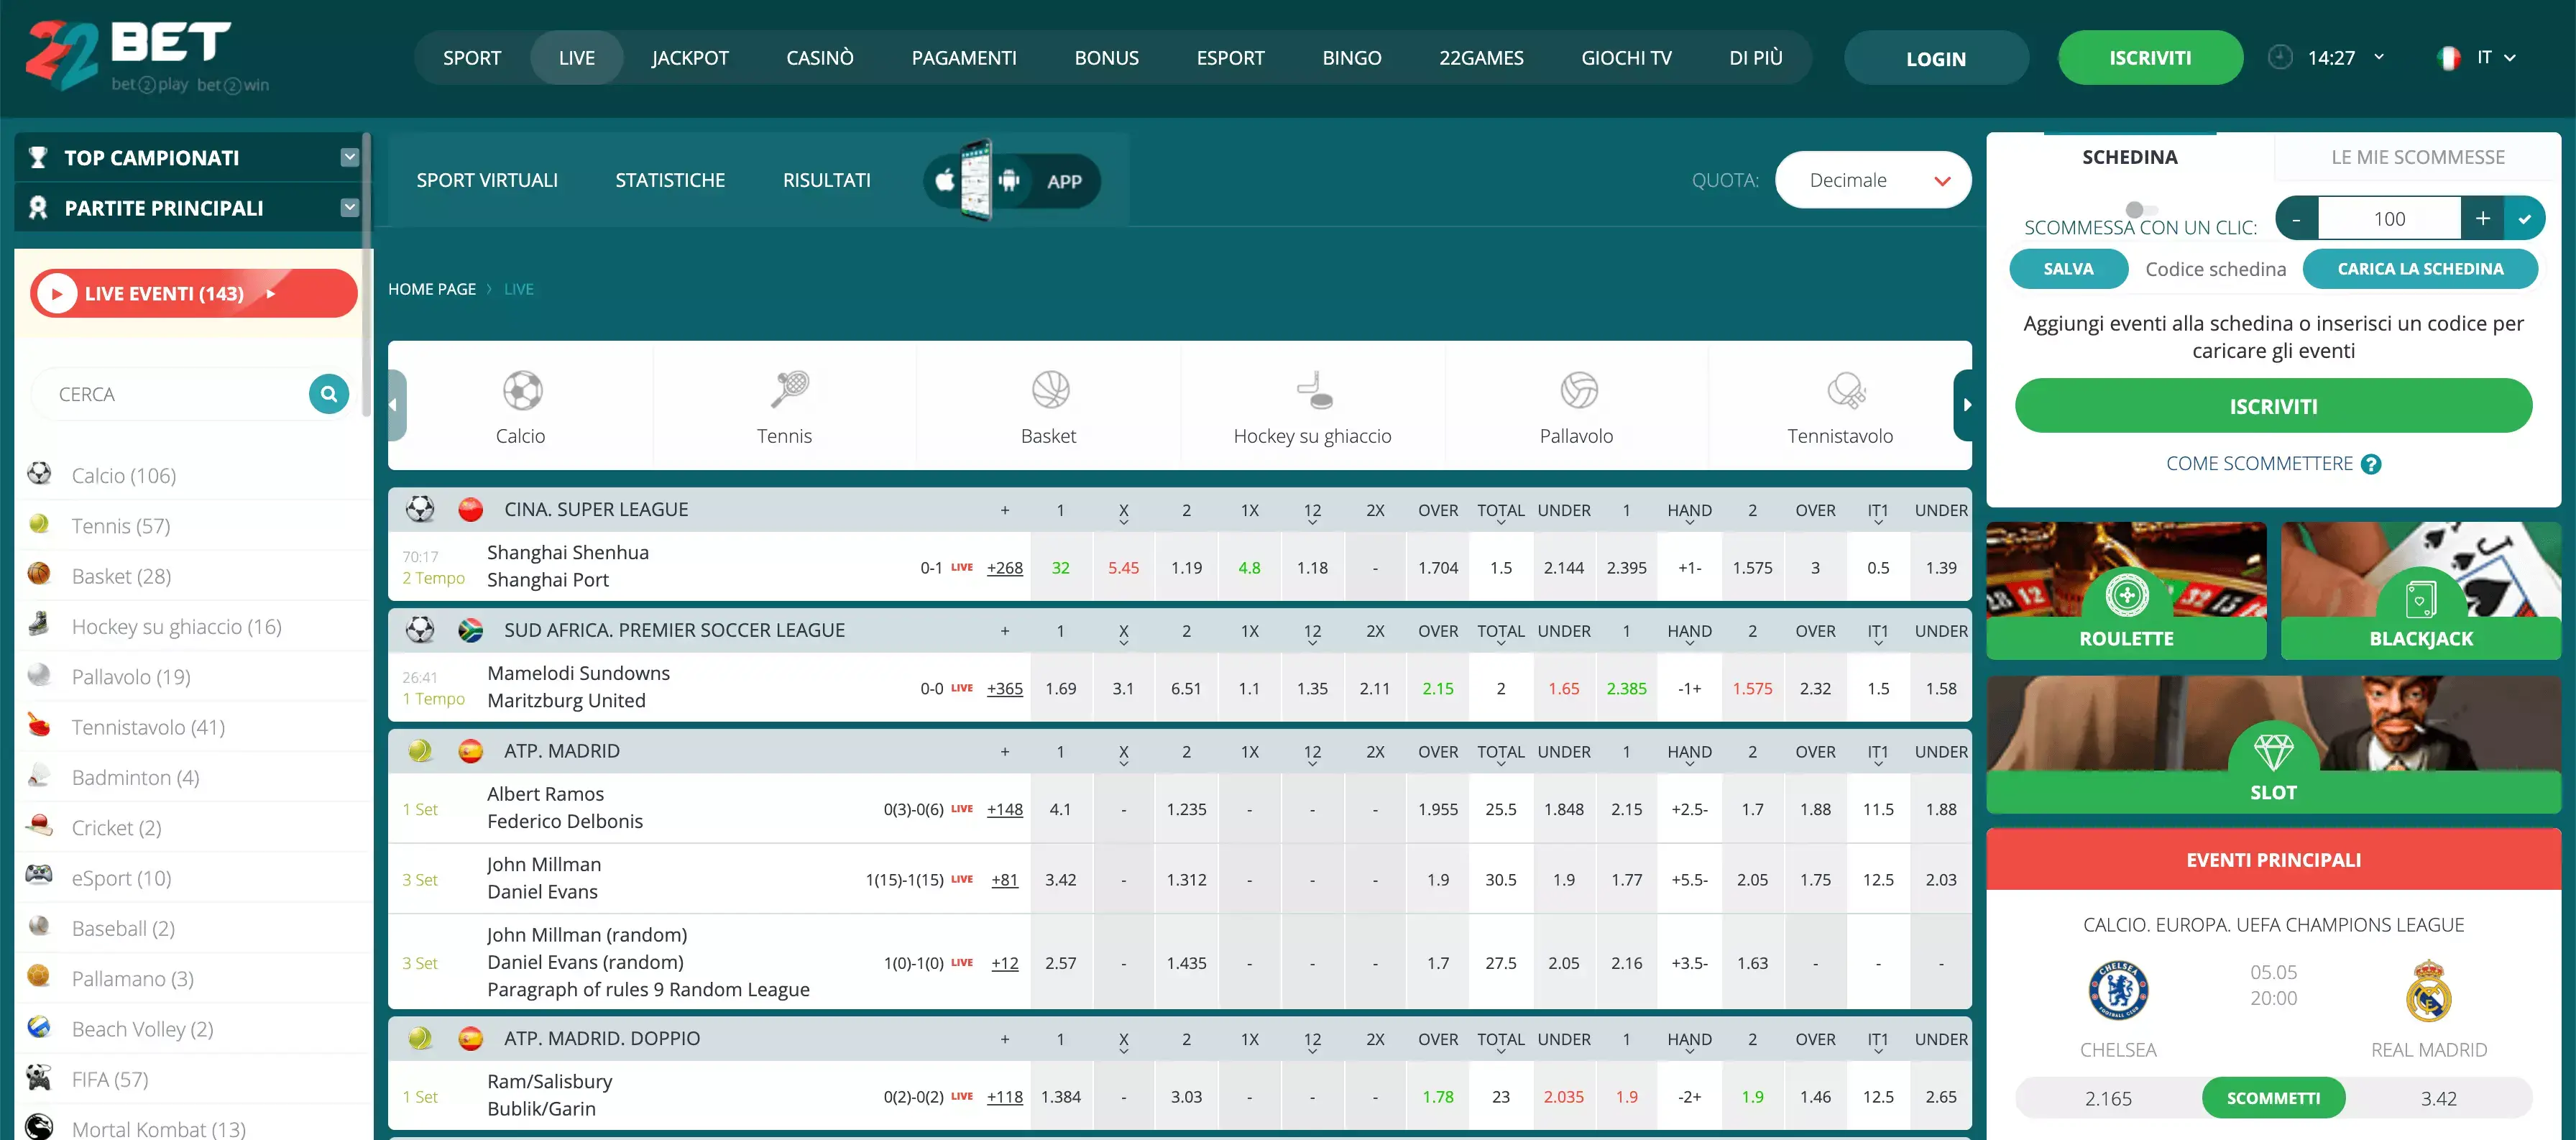Image resolution: width=2576 pixels, height=1140 pixels.
Task: Select the Pallavolo ball icon in carousel
Action: [1578, 390]
